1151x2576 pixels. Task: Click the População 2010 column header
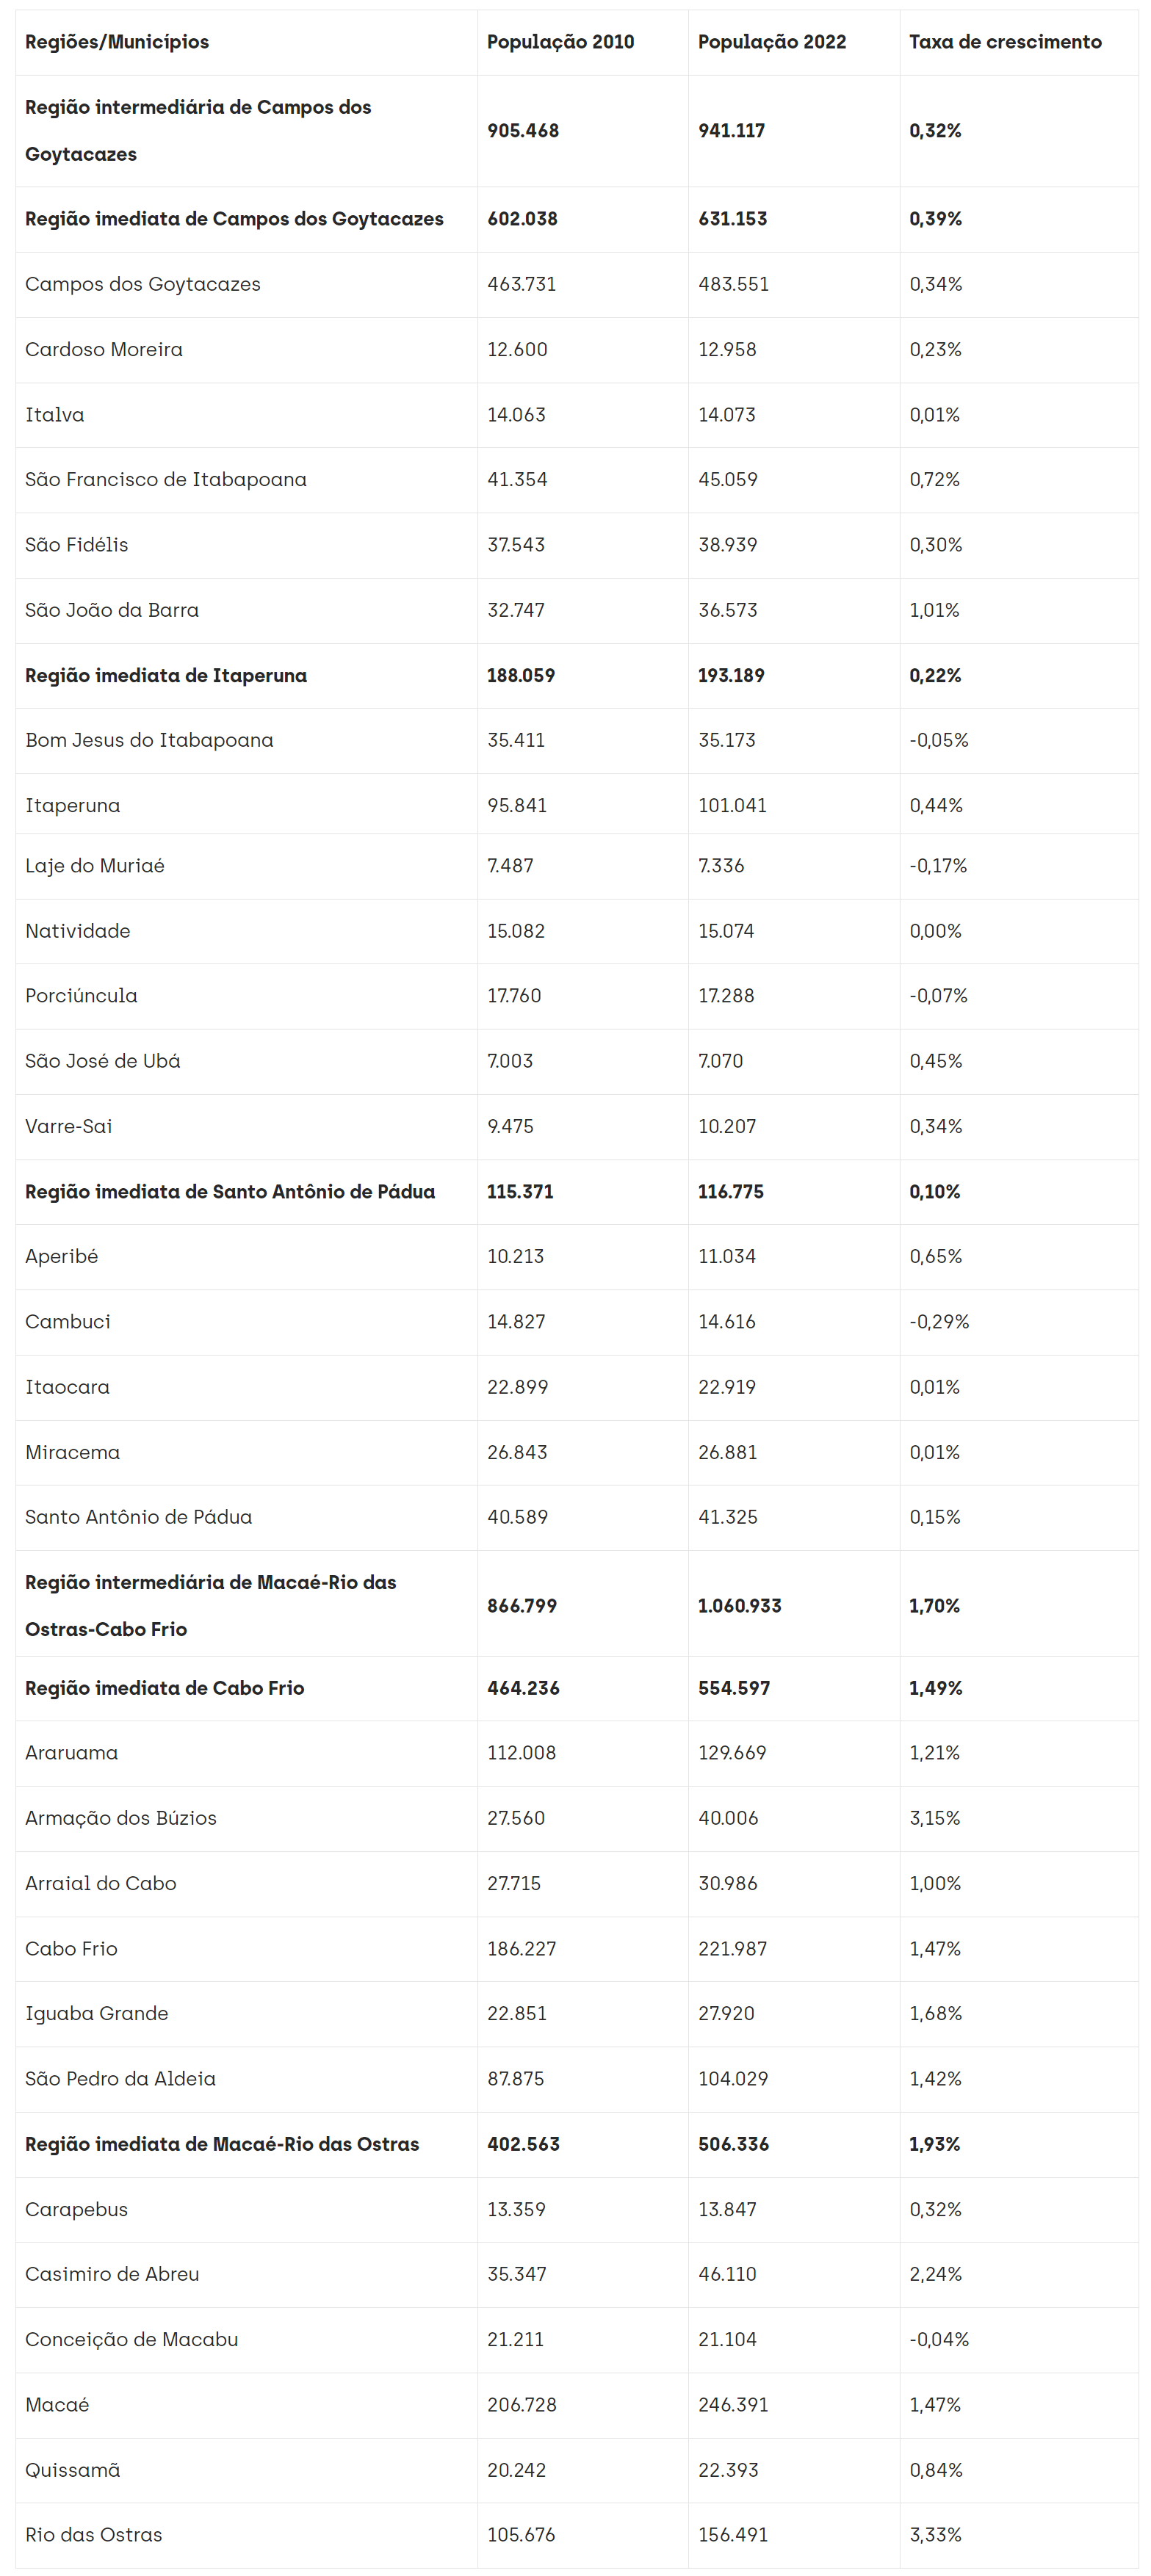click(x=560, y=42)
